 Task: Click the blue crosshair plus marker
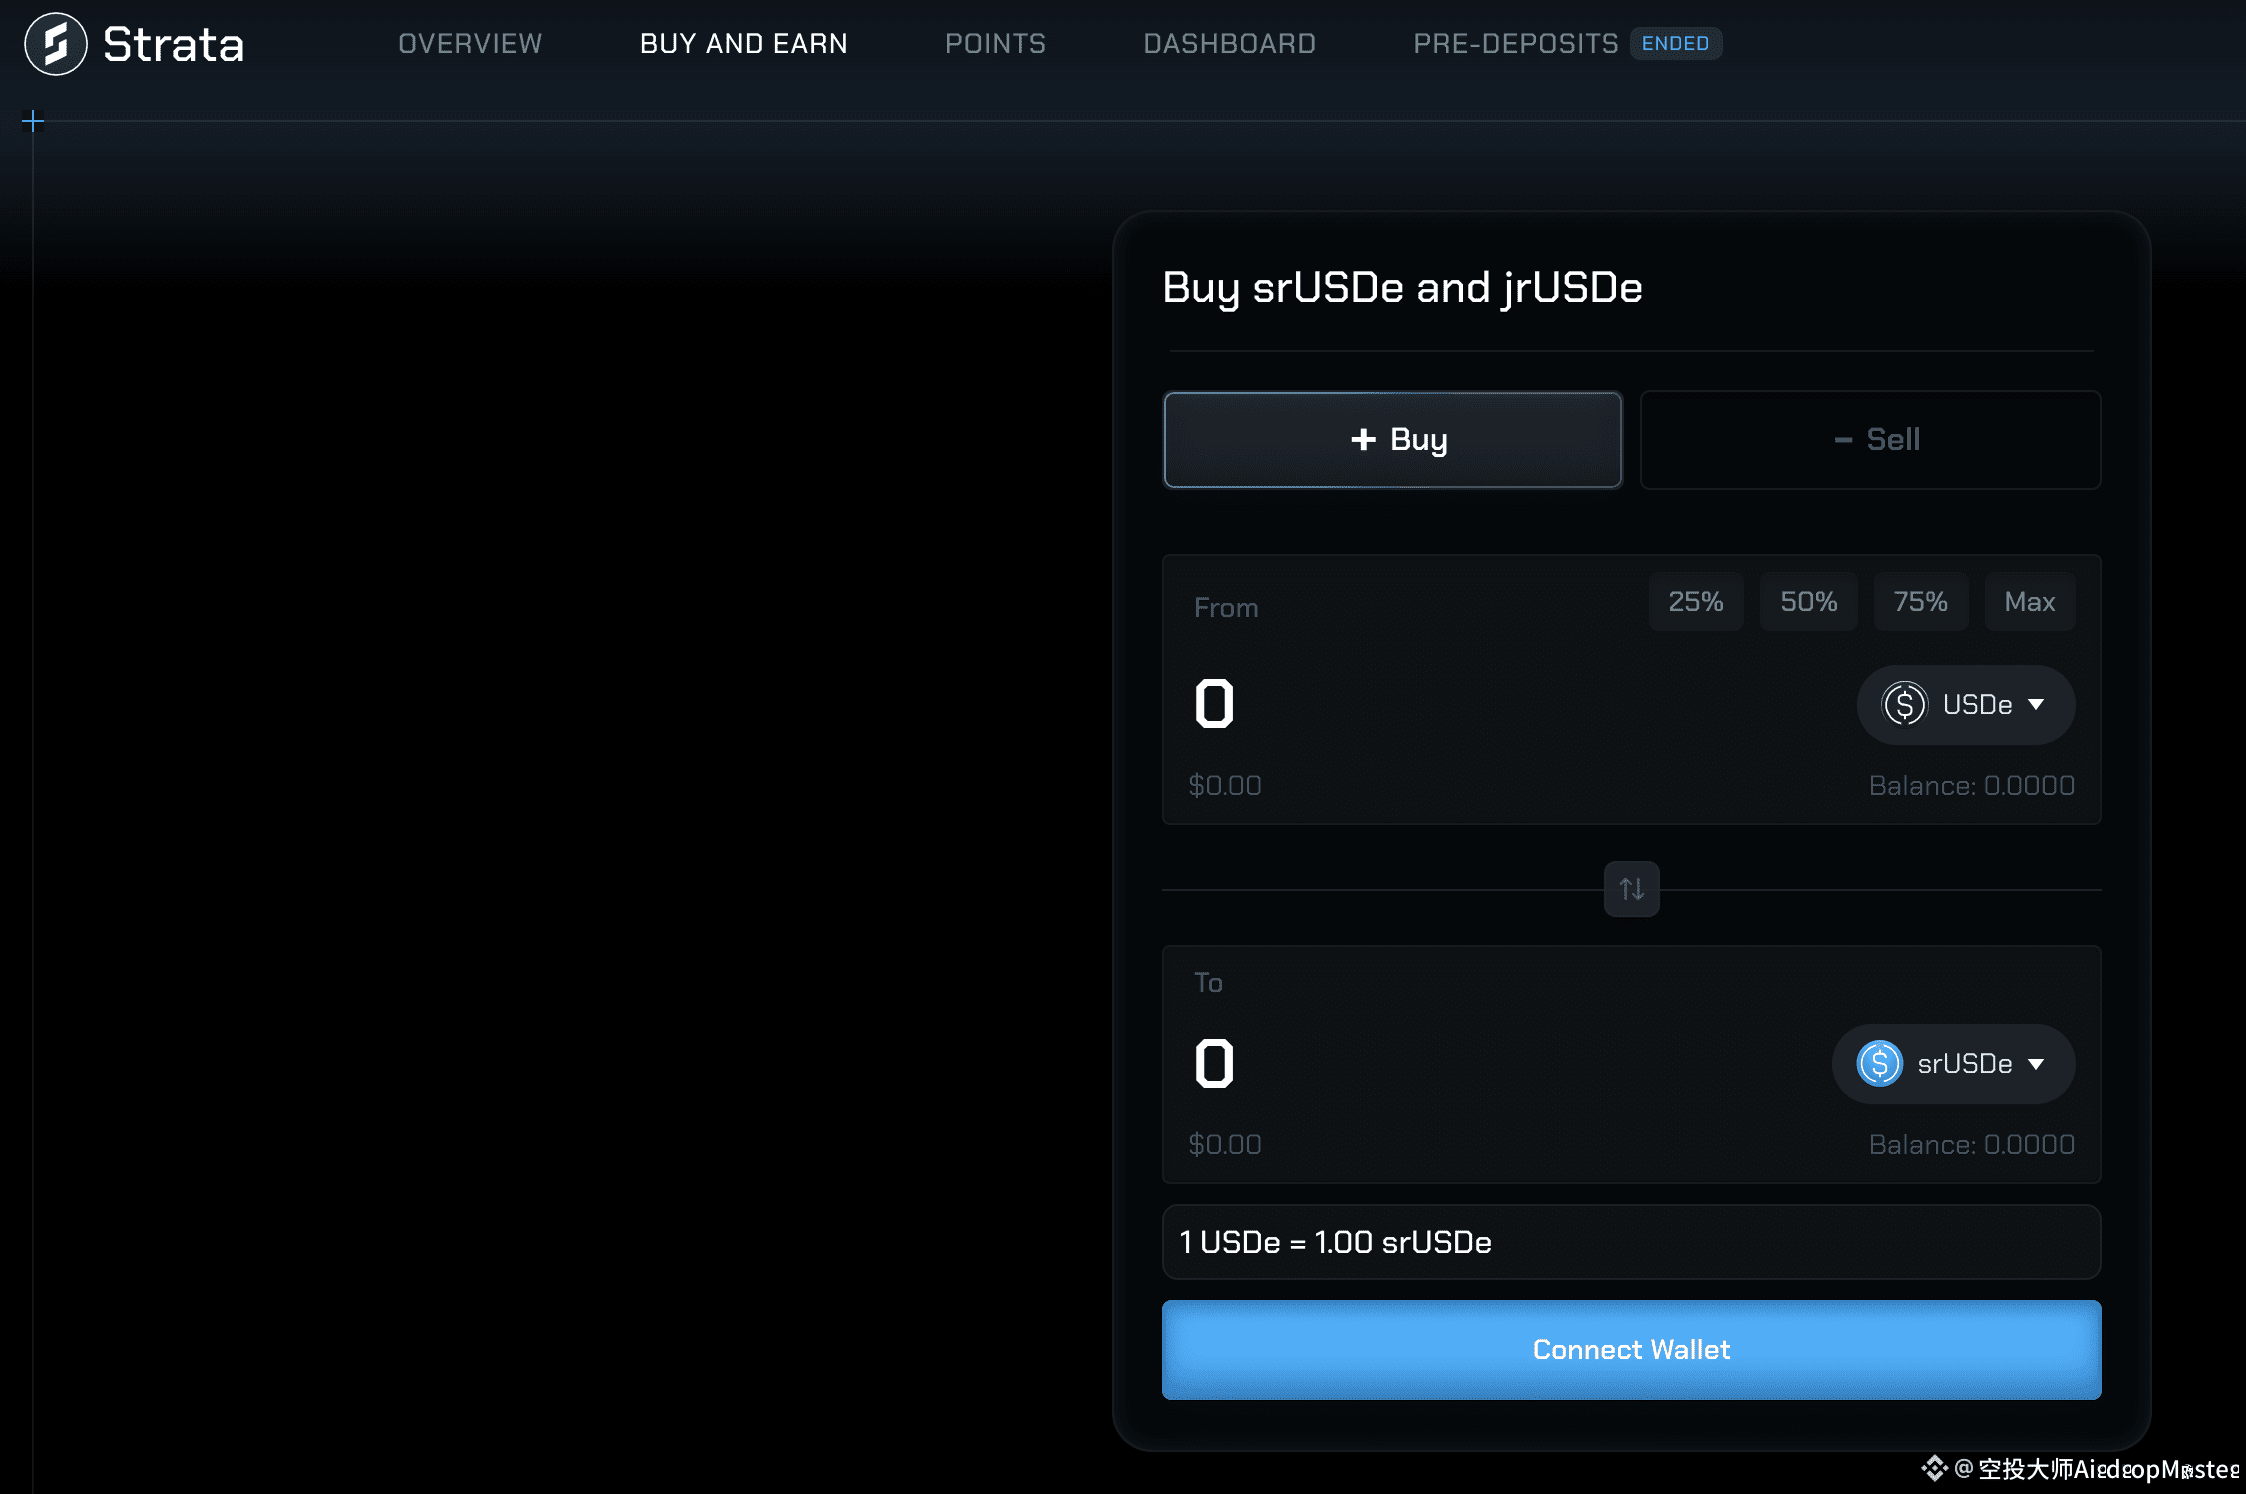pos(33,122)
